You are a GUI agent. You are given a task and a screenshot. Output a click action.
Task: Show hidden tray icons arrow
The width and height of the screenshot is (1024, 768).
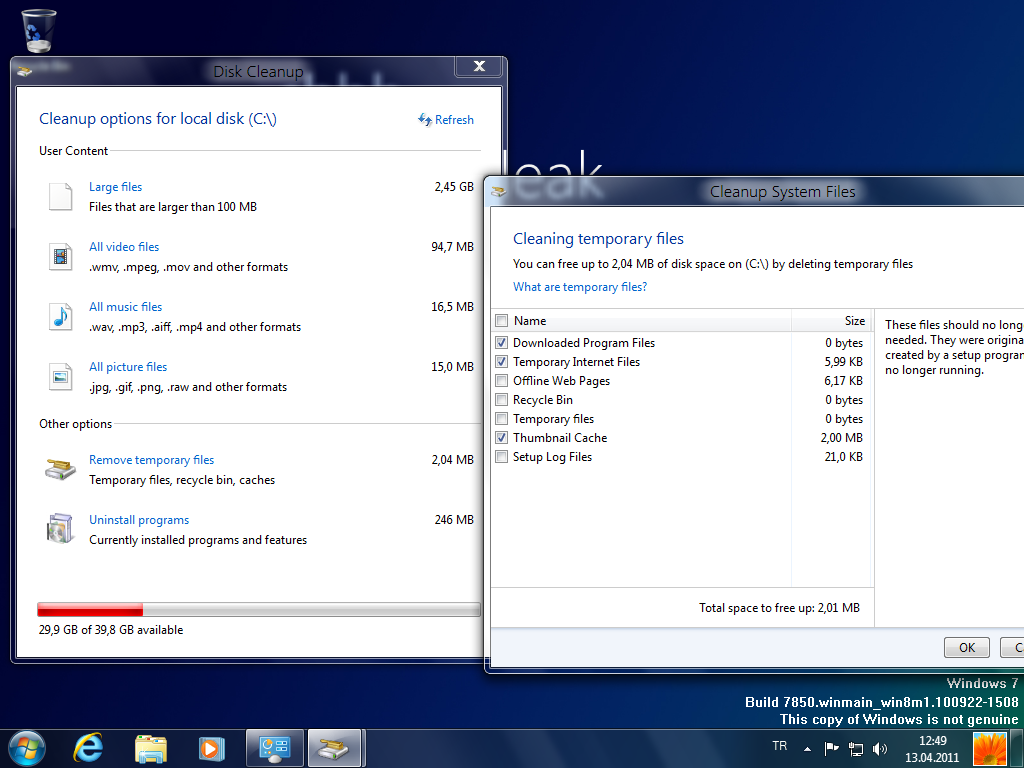pyautogui.click(x=807, y=748)
